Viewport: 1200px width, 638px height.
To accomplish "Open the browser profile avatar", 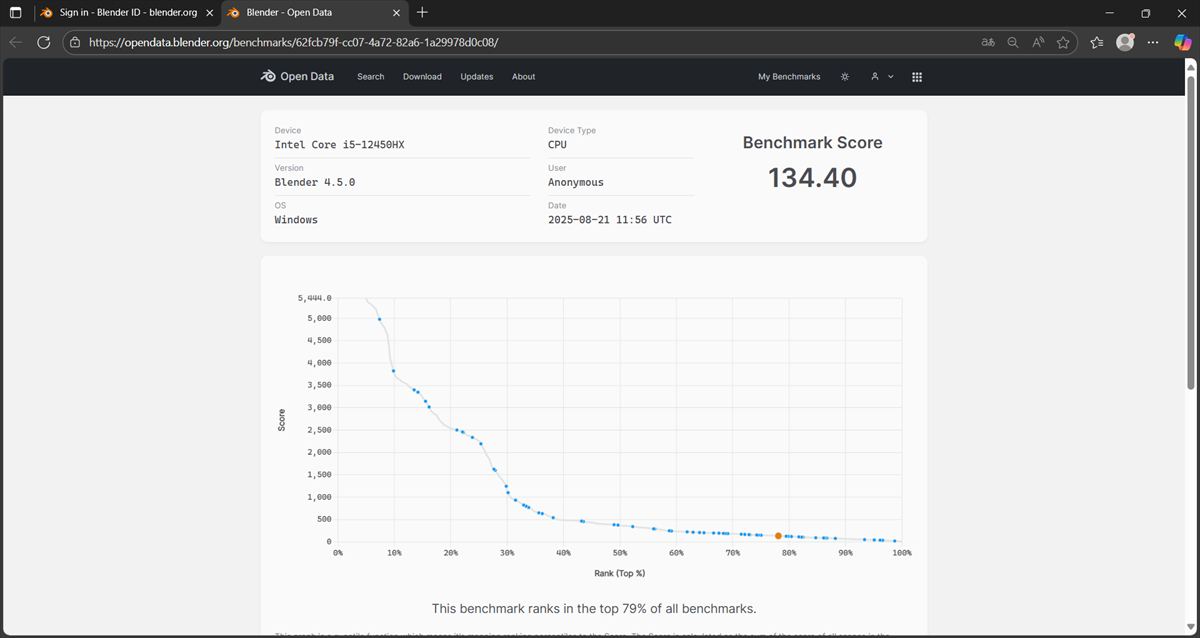I will (x=1125, y=42).
